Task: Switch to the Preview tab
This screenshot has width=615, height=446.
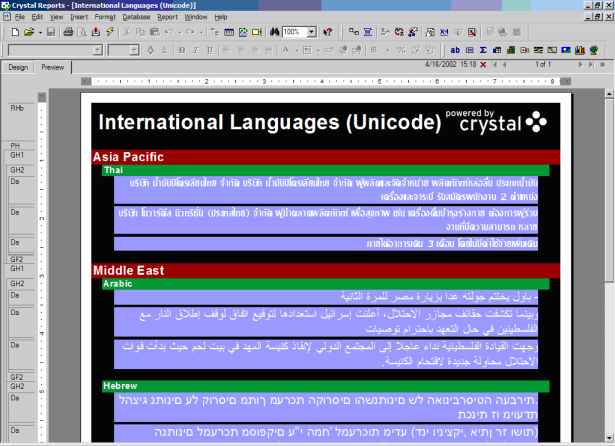Action: click(53, 67)
